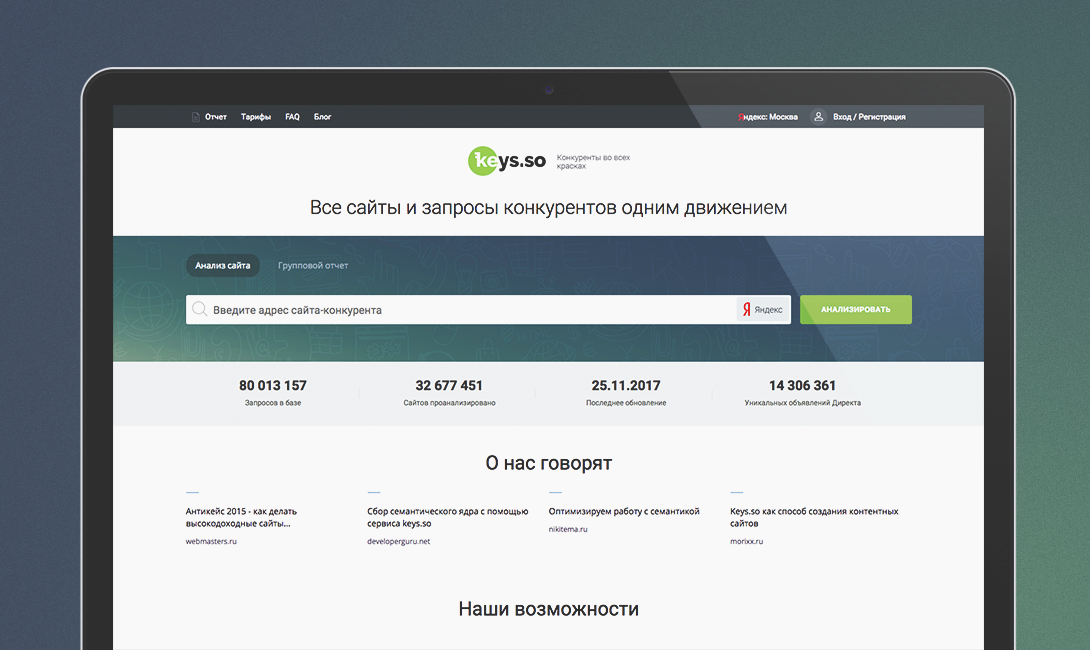Click the Конкуренты во всех красках tagline
The width and height of the screenshot is (1090, 650).
593,161
